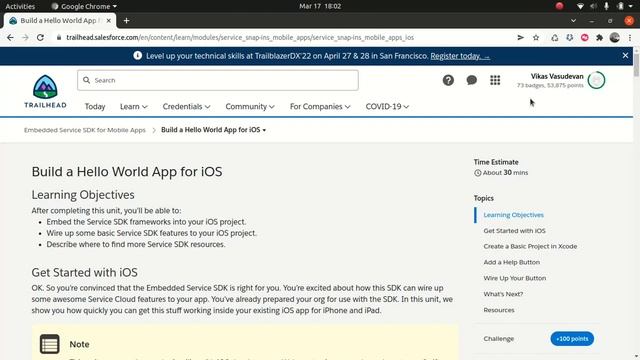The width and height of the screenshot is (640, 360).
Task: Click the Trailhead logo
Action: click(45, 91)
